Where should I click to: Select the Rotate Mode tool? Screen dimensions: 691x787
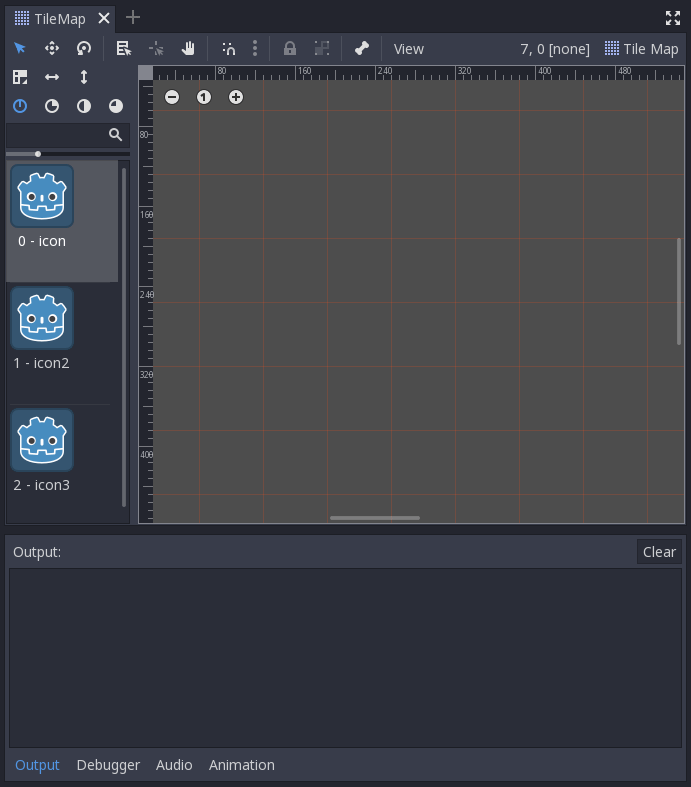84,48
